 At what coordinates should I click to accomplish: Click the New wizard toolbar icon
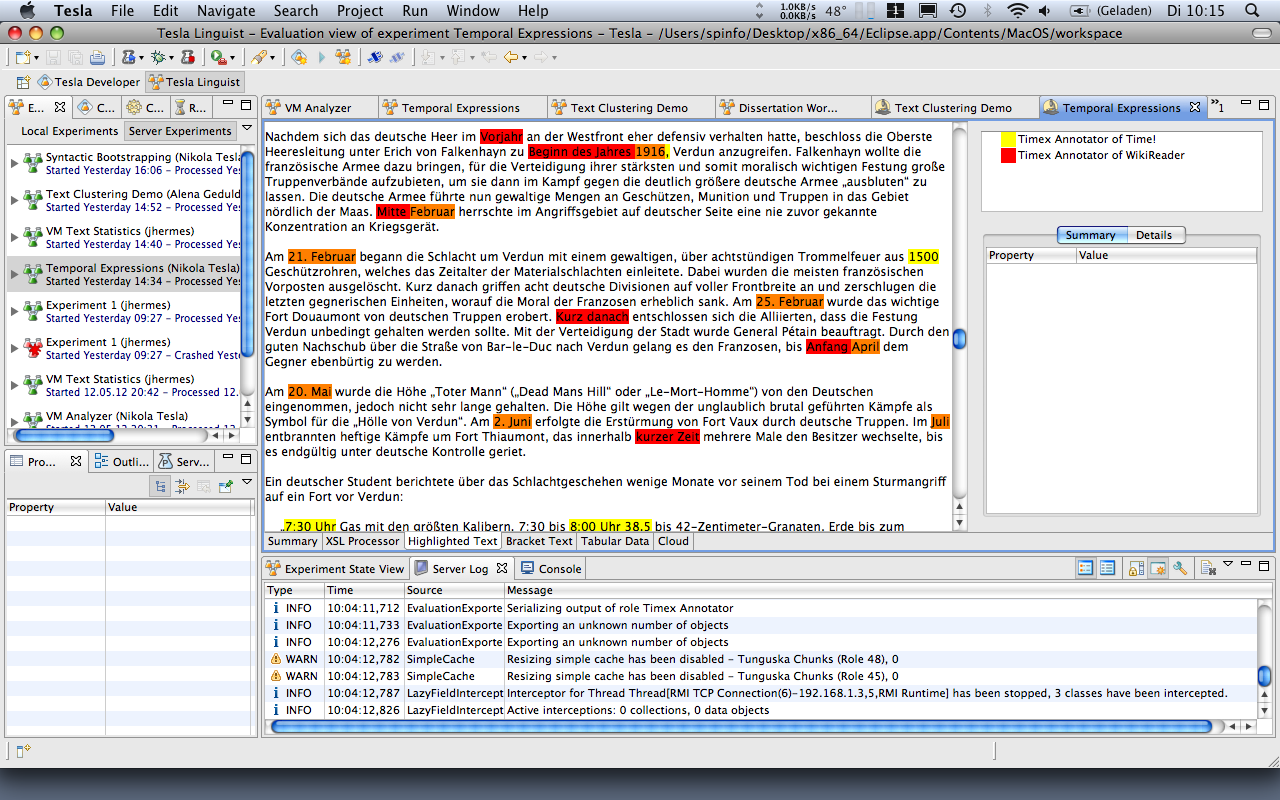21,57
